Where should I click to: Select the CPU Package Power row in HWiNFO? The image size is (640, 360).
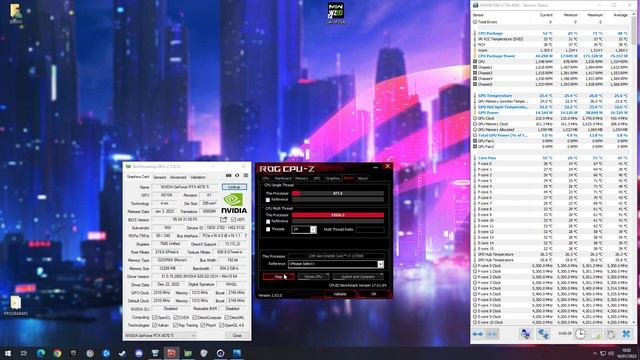tap(551, 56)
